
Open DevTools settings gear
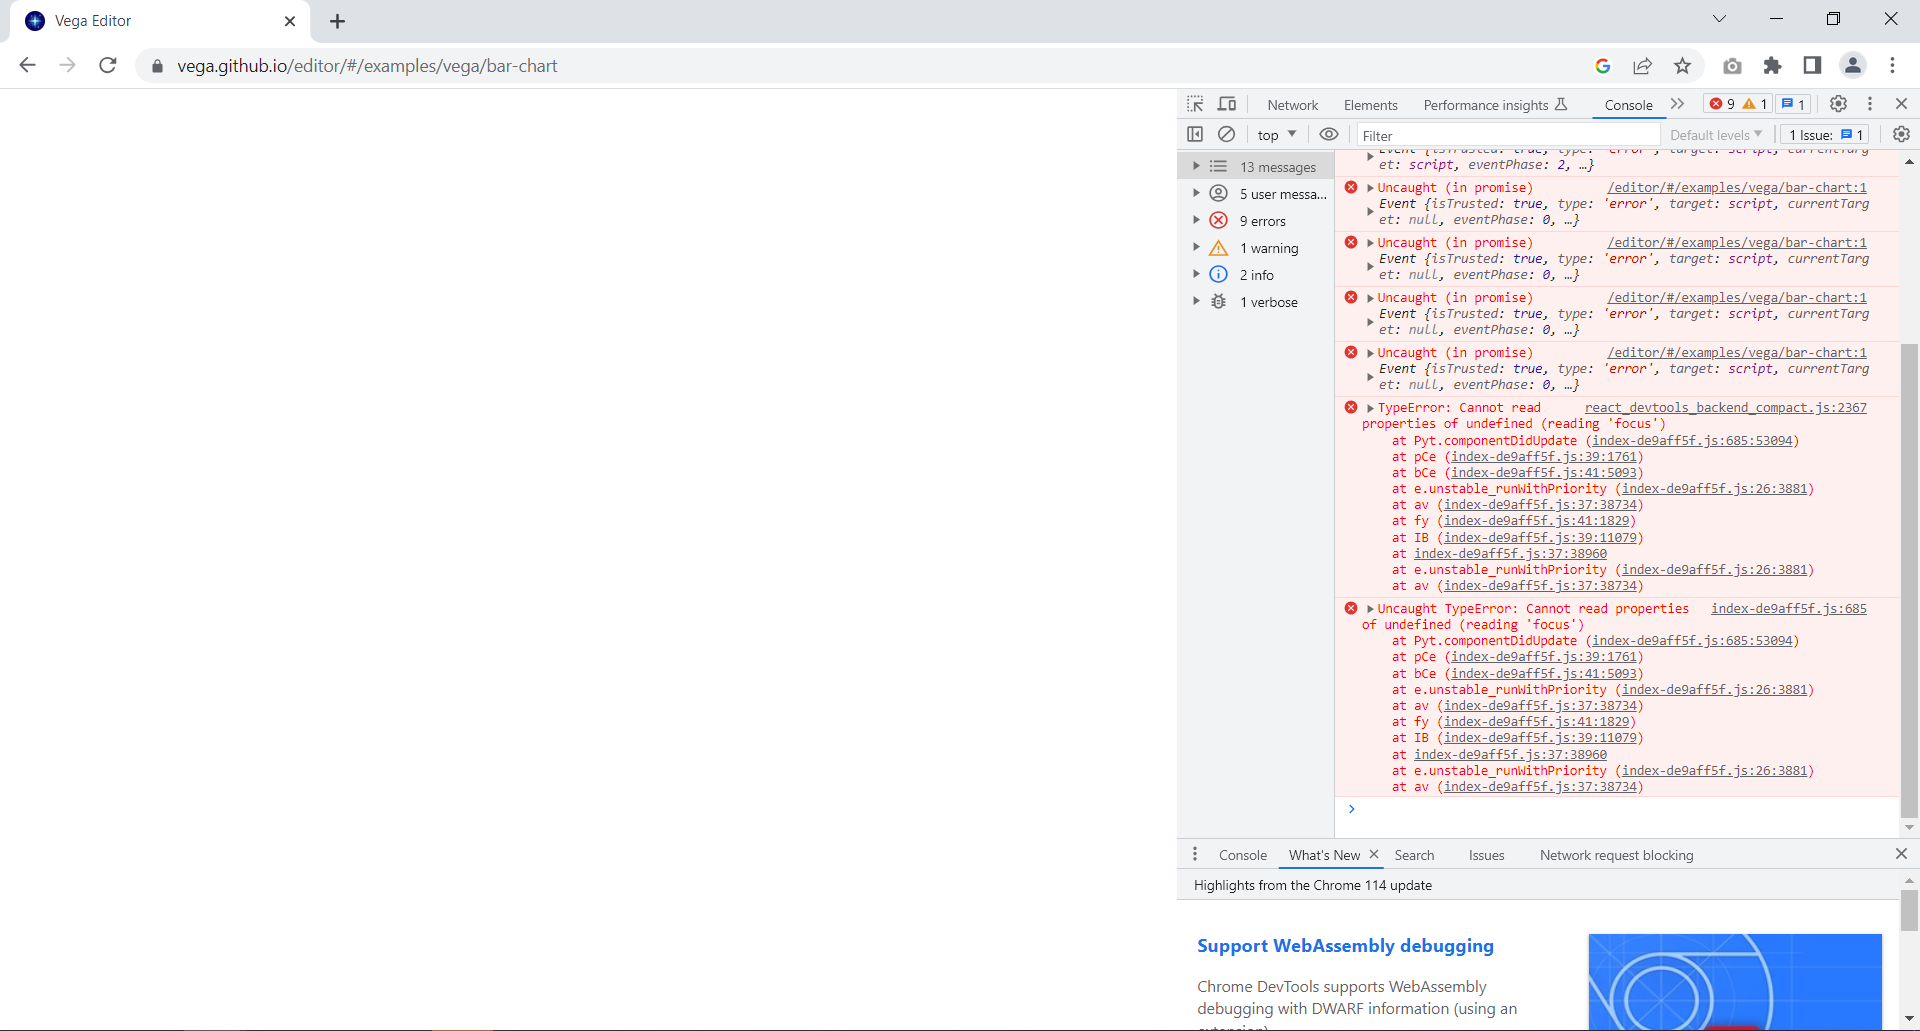point(1839,103)
